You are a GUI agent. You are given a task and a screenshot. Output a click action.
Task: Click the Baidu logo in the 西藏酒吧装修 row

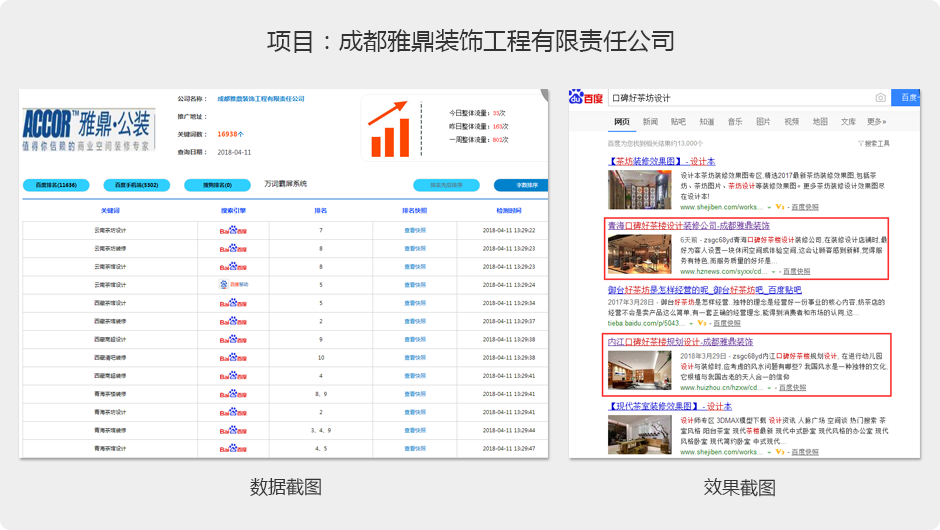click(233, 358)
